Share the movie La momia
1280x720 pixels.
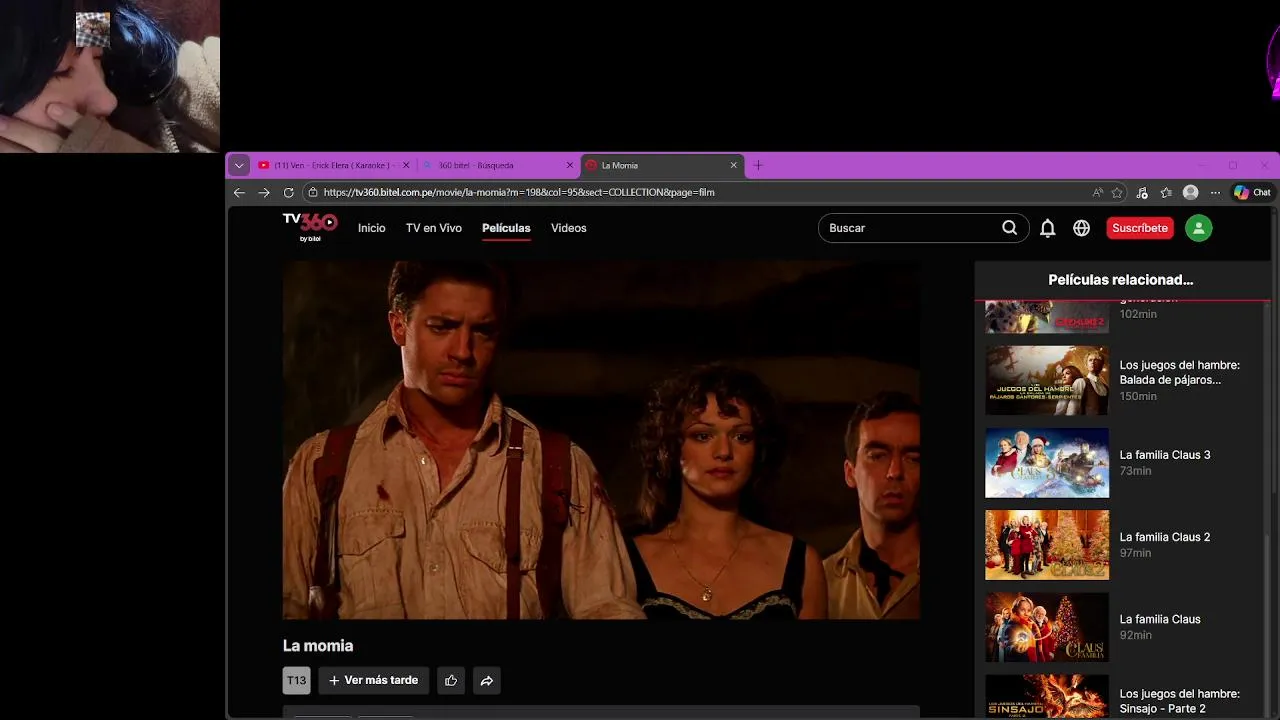coord(486,680)
